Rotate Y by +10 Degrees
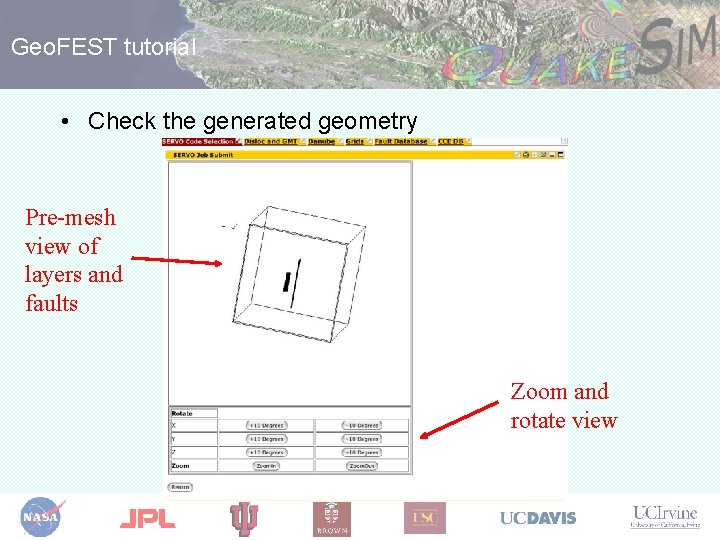 tap(267, 439)
